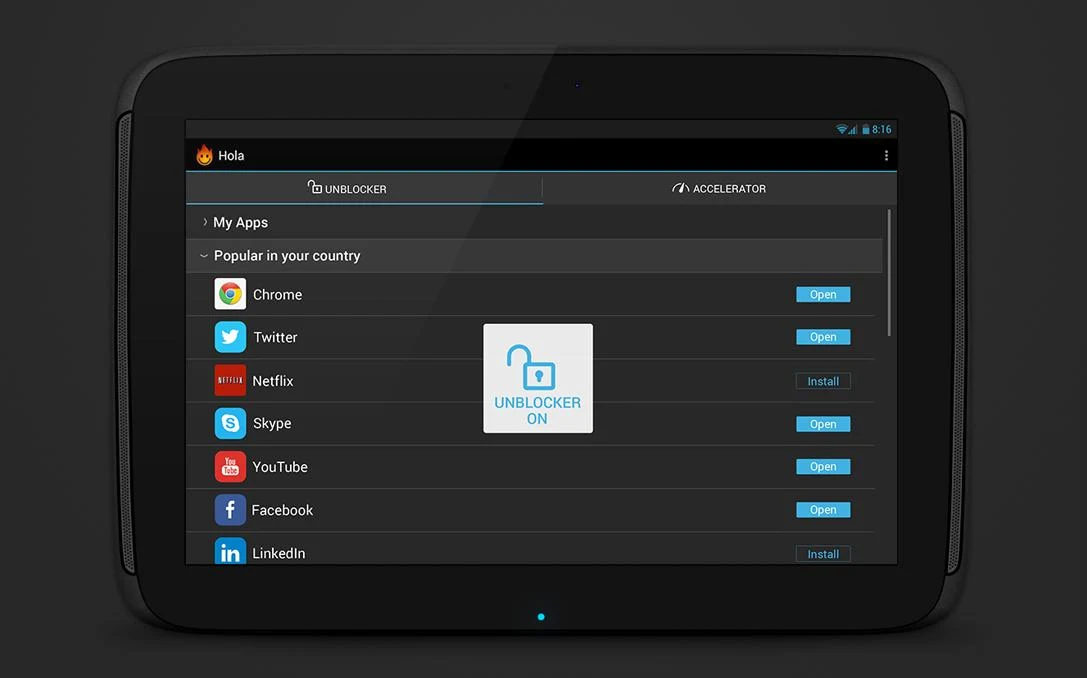Switch to the Accelerator tab
Image resolution: width=1087 pixels, height=678 pixels.
pyautogui.click(x=719, y=187)
